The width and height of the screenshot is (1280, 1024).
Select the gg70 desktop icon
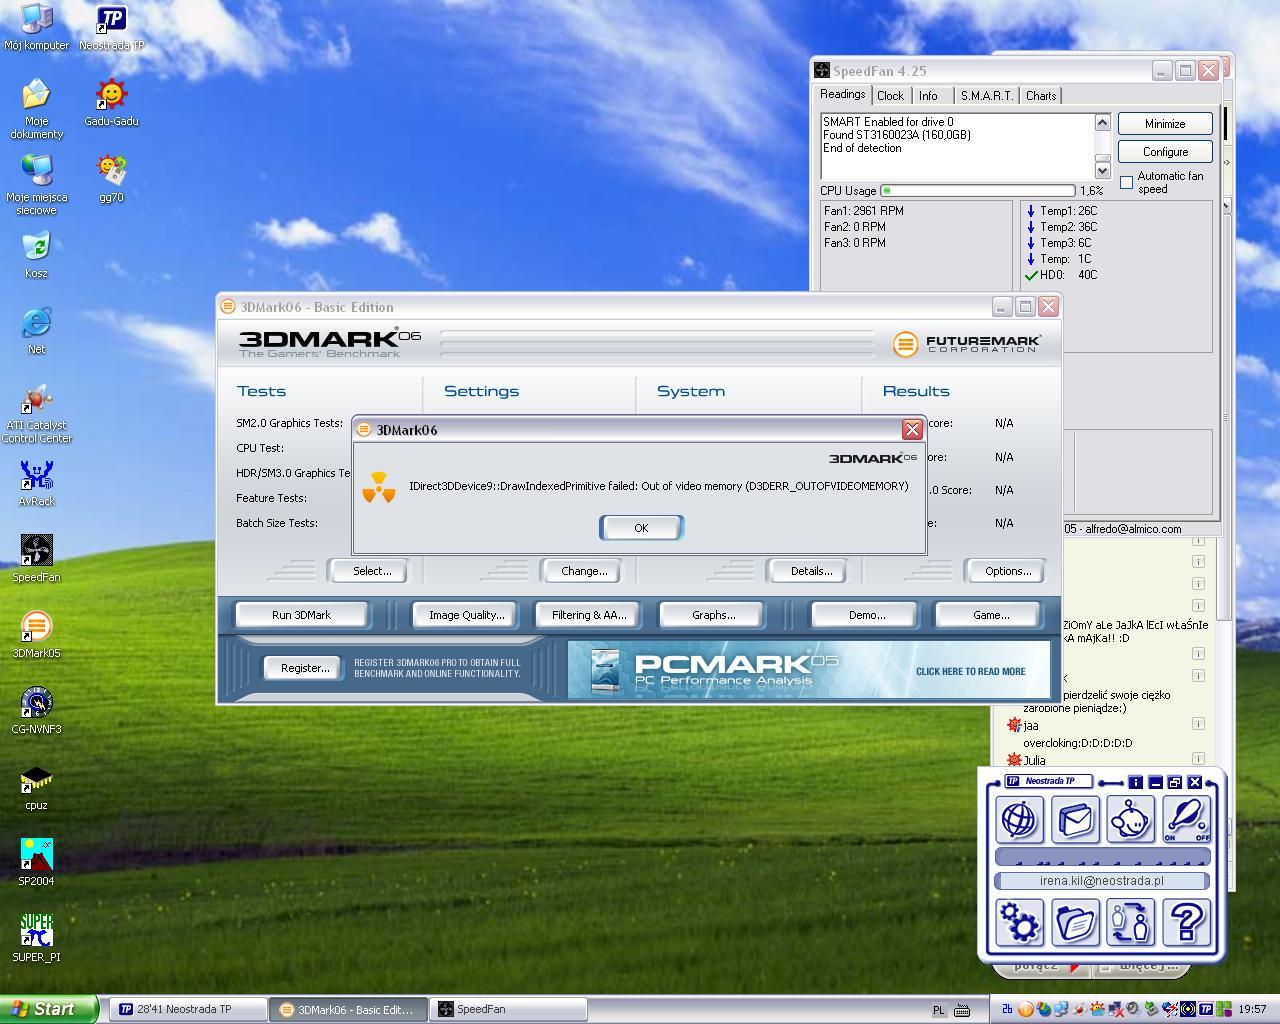coord(111,180)
